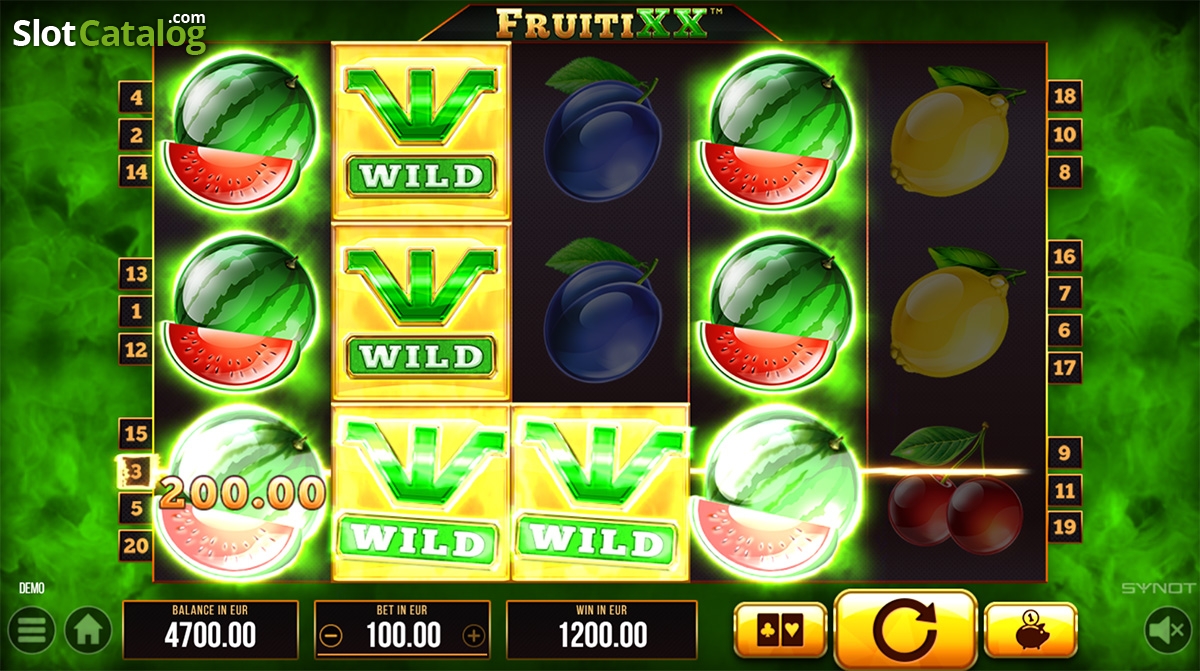The height and width of the screenshot is (671, 1200).
Task: Go to the home icon
Action: (88, 631)
